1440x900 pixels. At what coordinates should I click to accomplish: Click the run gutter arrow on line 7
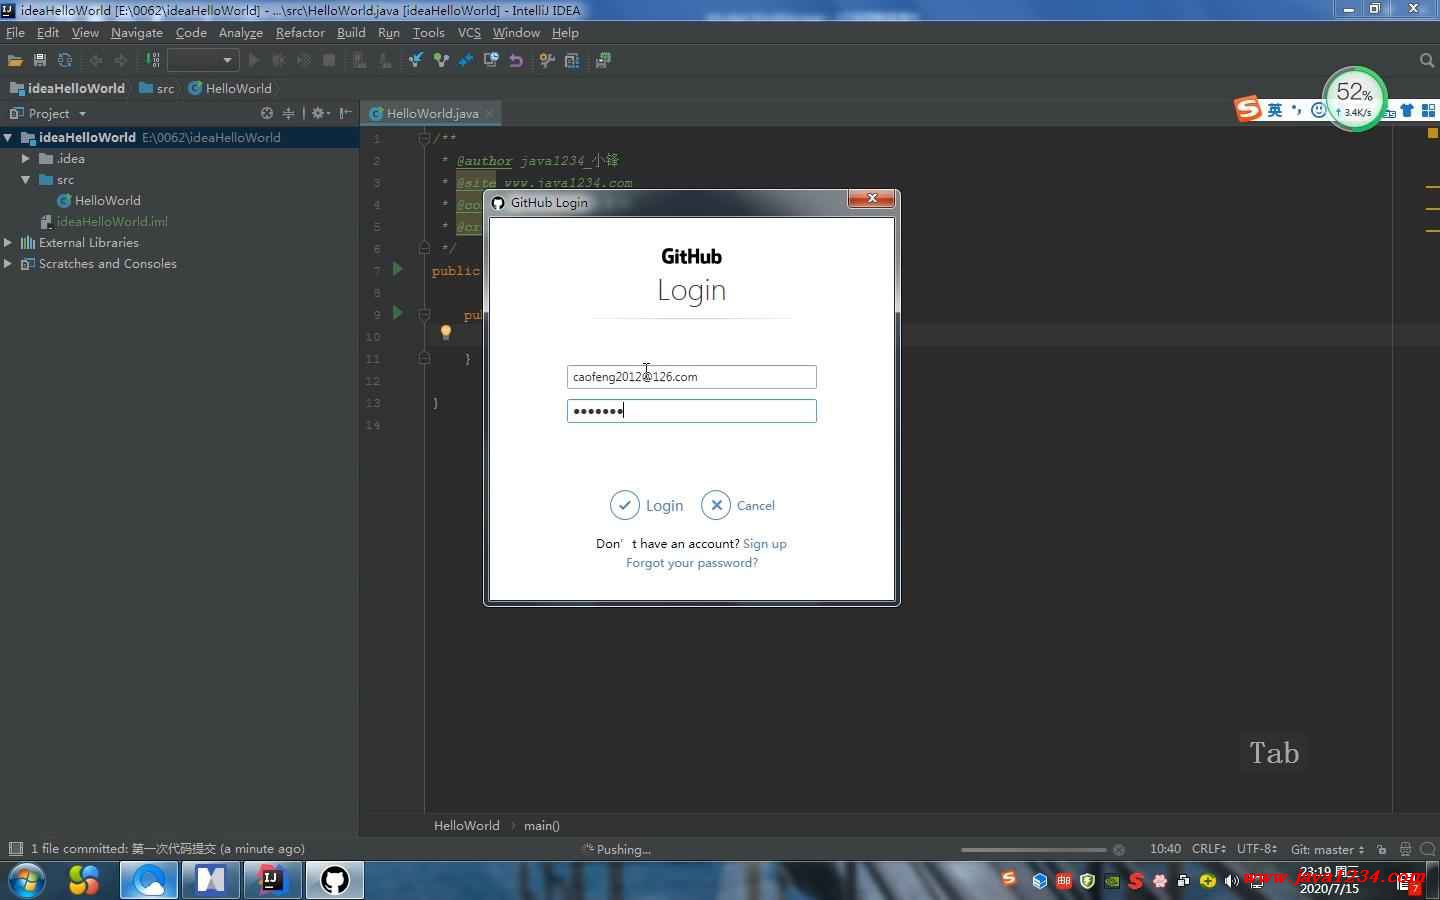click(398, 269)
